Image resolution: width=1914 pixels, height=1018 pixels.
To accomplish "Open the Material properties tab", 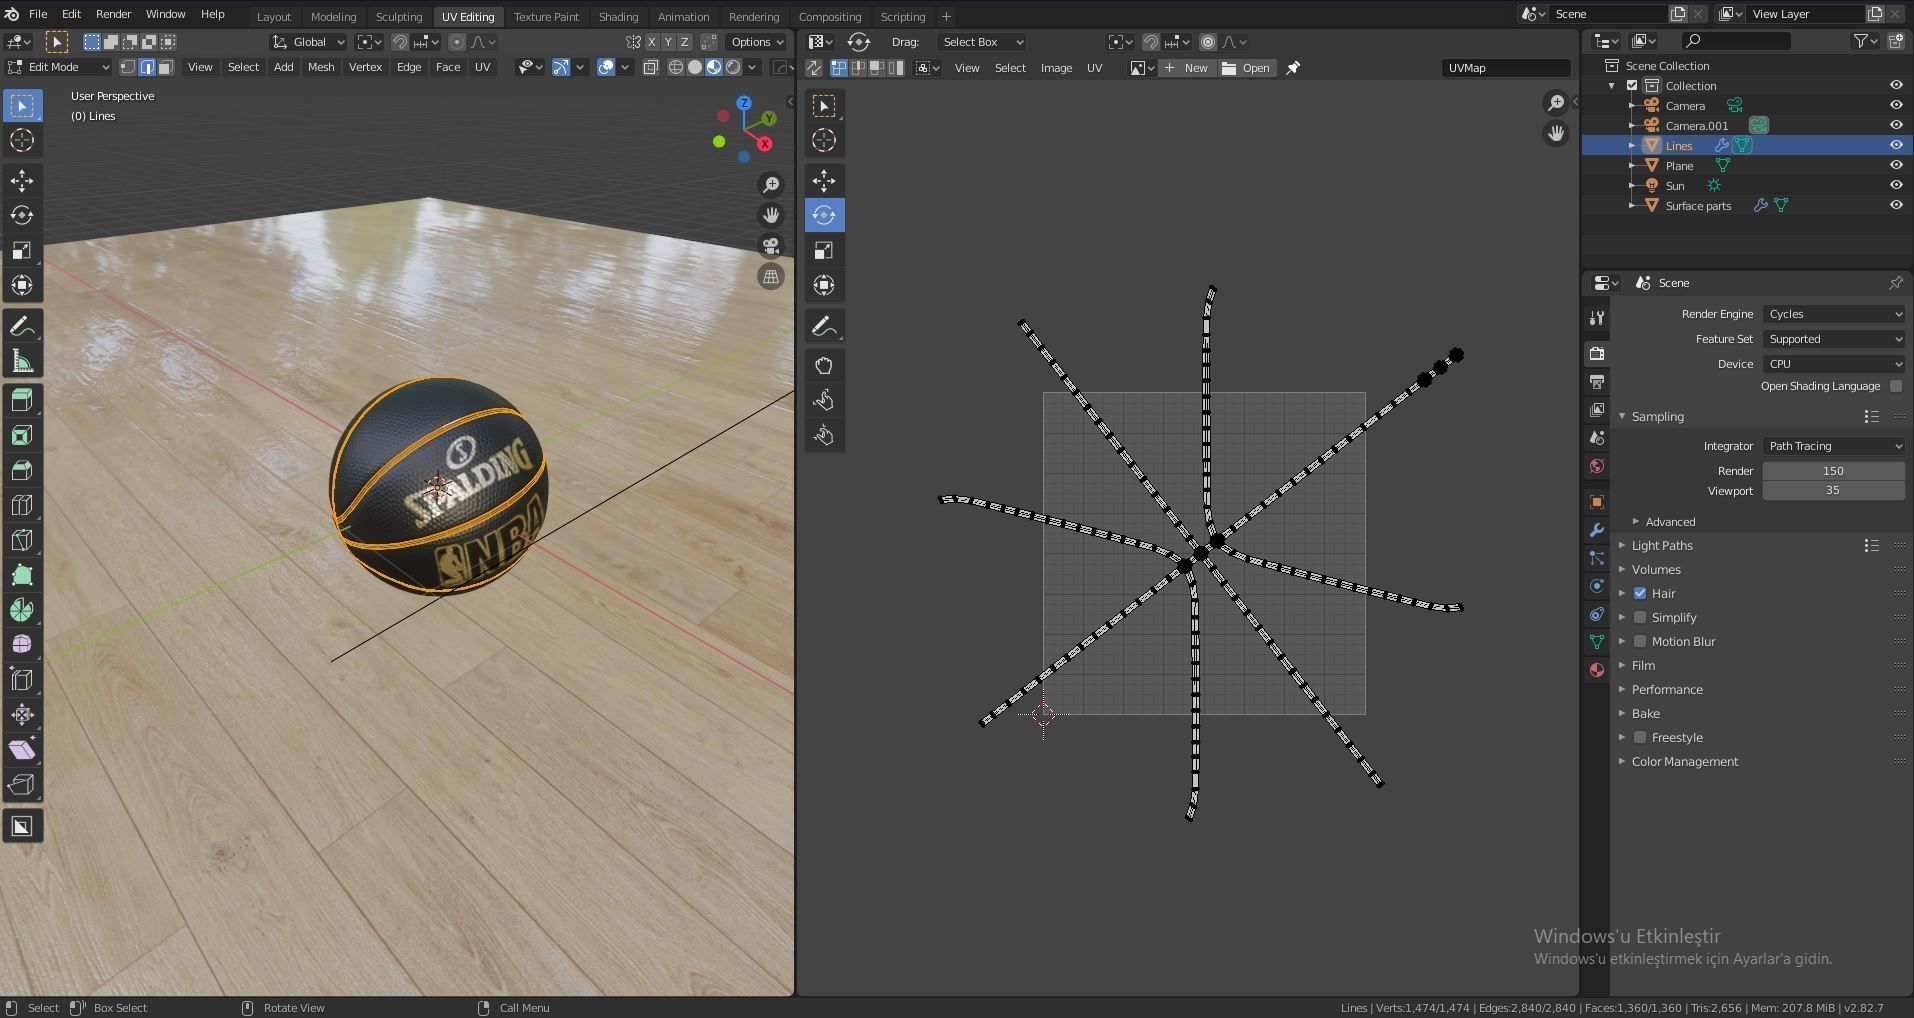I will [x=1597, y=670].
